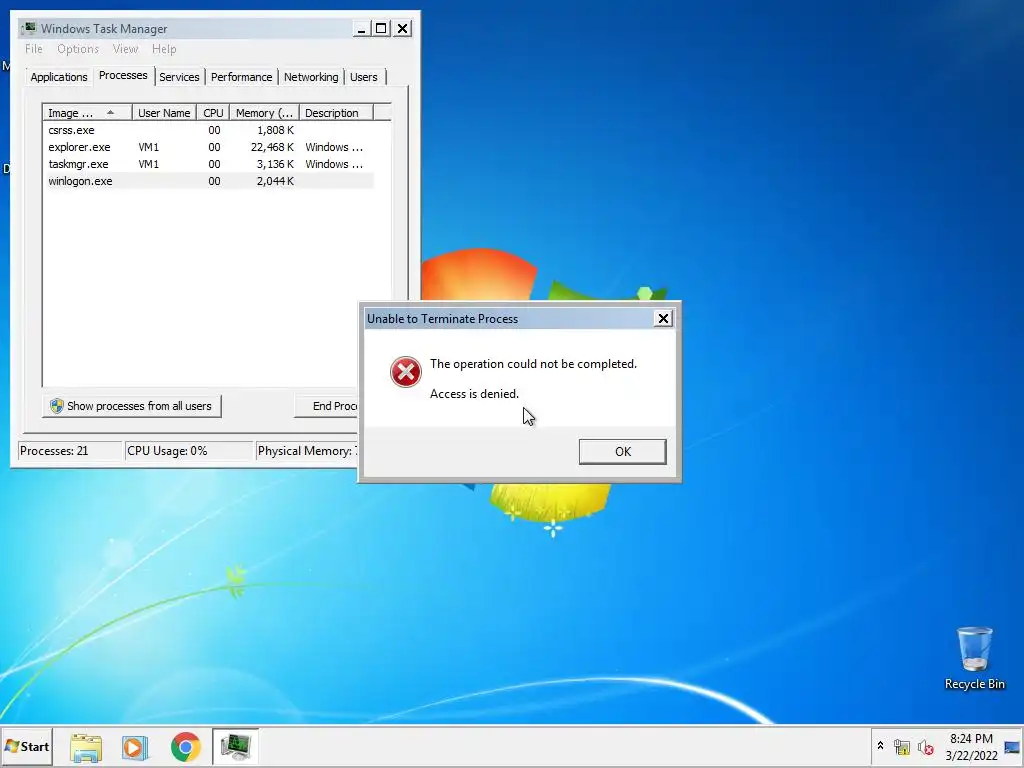1024x768 pixels.
Task: Click the 1,808 K memory value
Action: [275, 130]
